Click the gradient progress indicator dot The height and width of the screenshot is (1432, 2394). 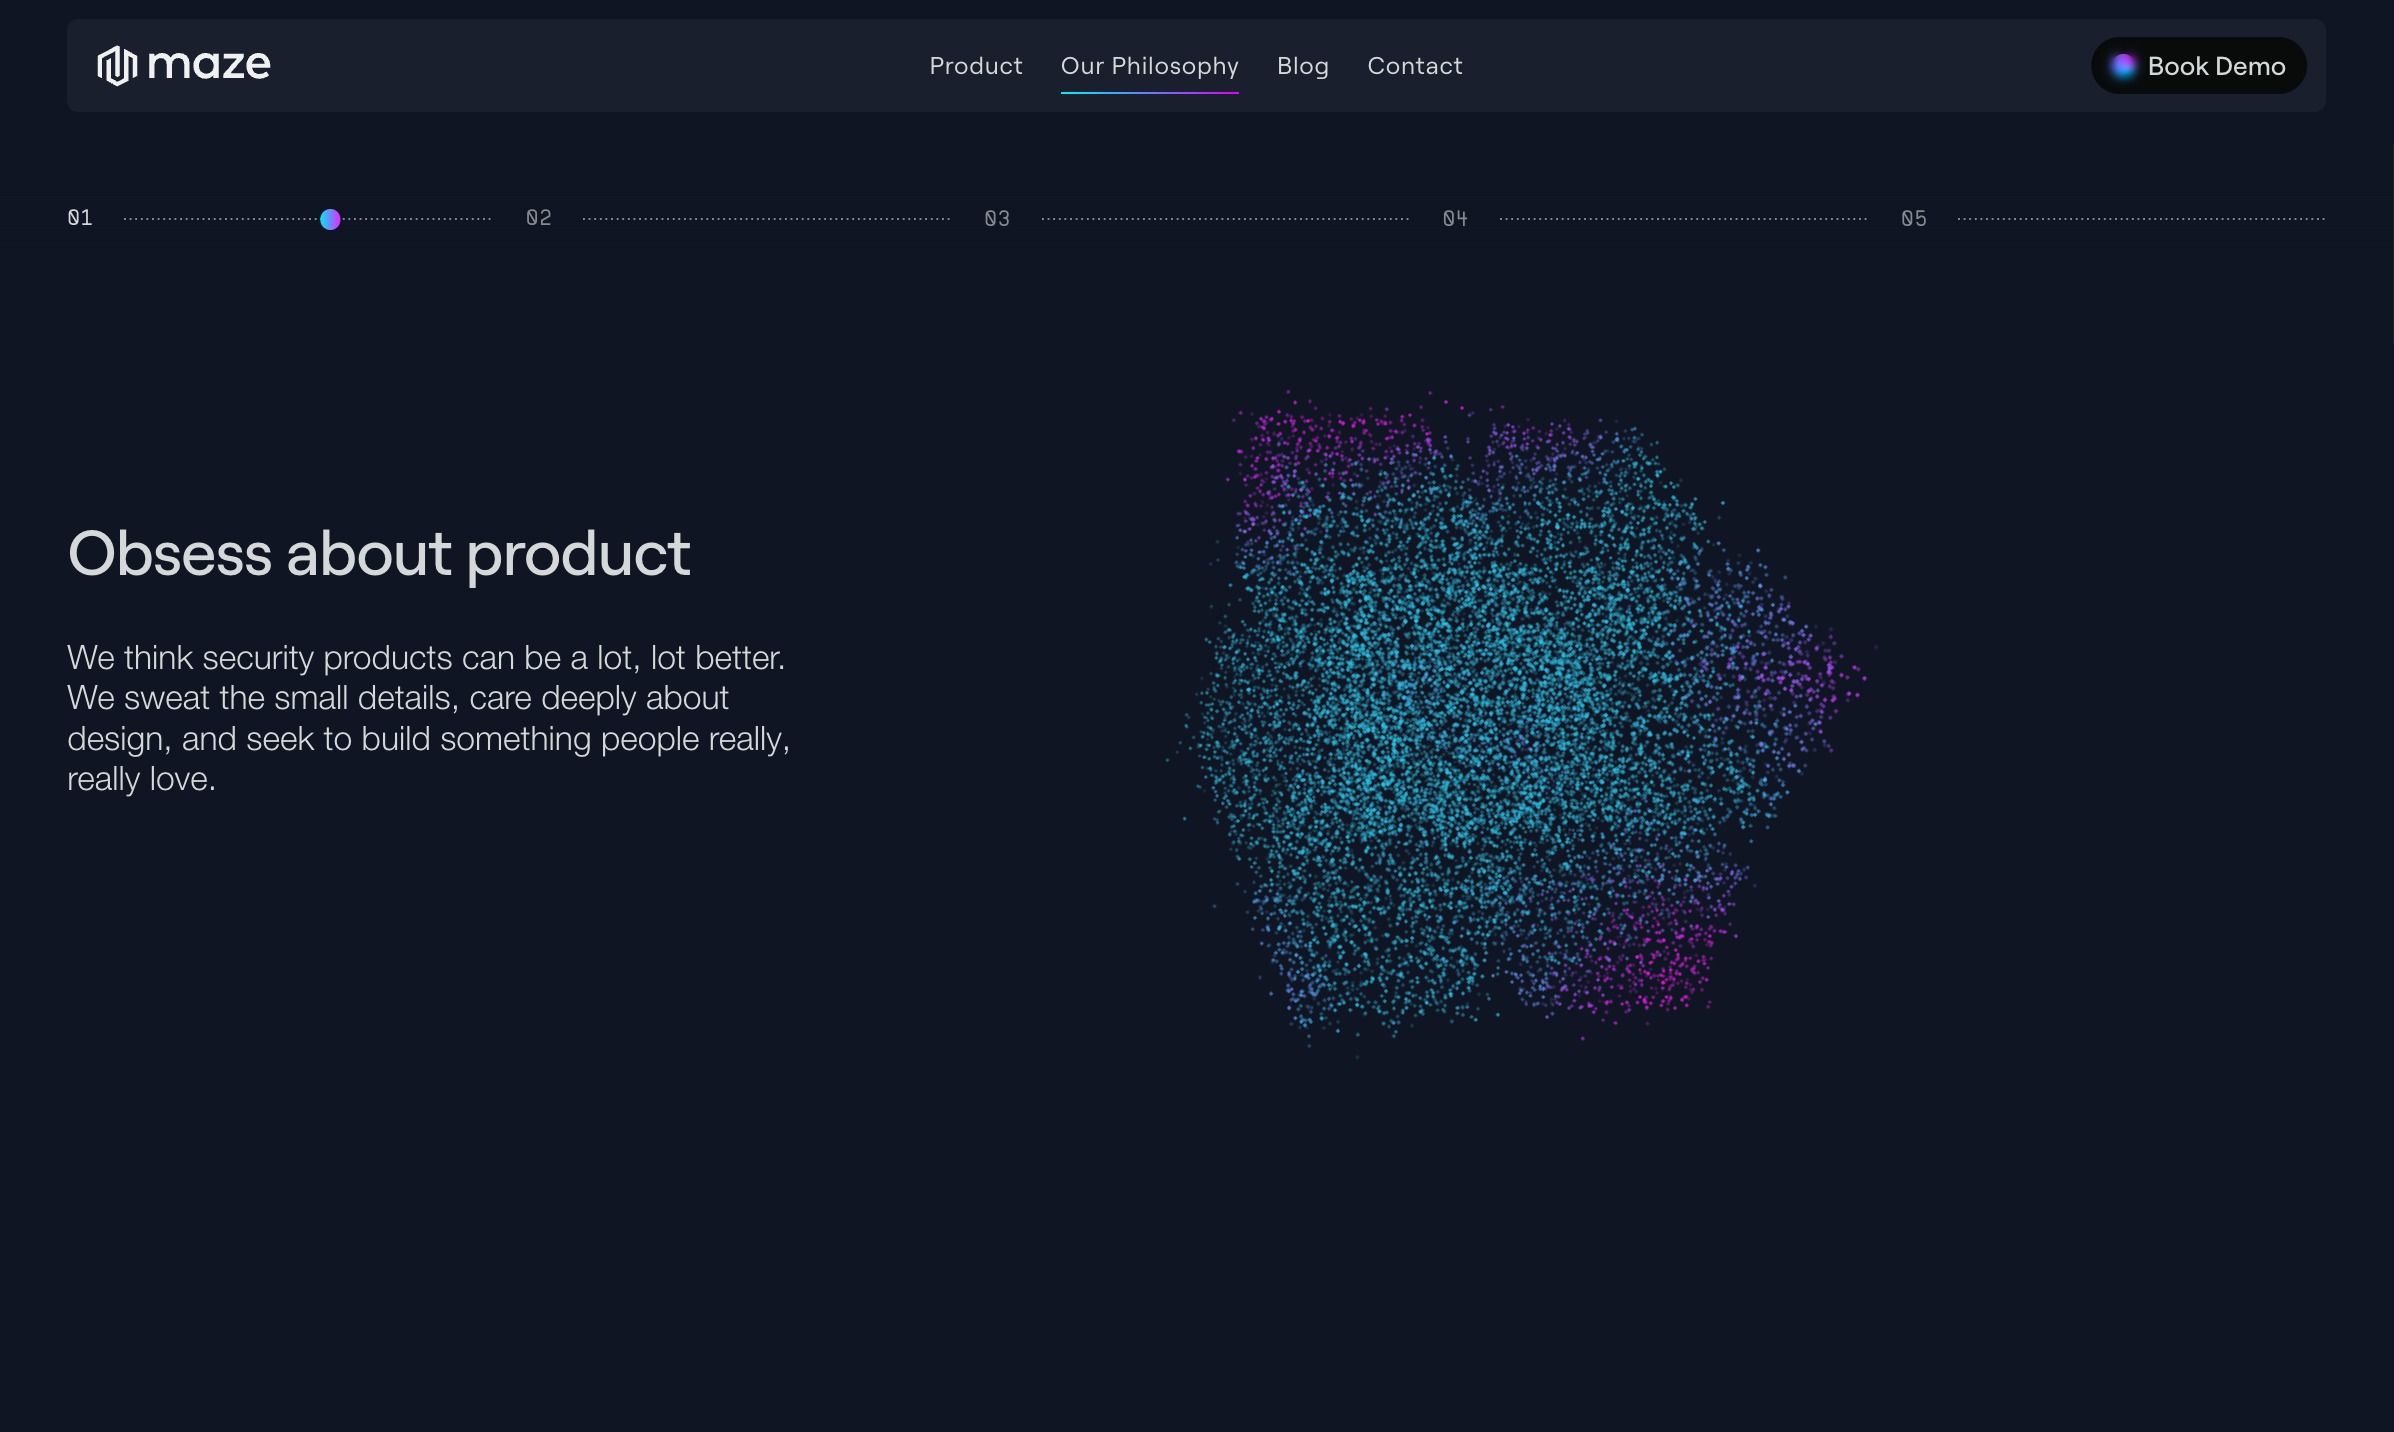pyautogui.click(x=330, y=219)
